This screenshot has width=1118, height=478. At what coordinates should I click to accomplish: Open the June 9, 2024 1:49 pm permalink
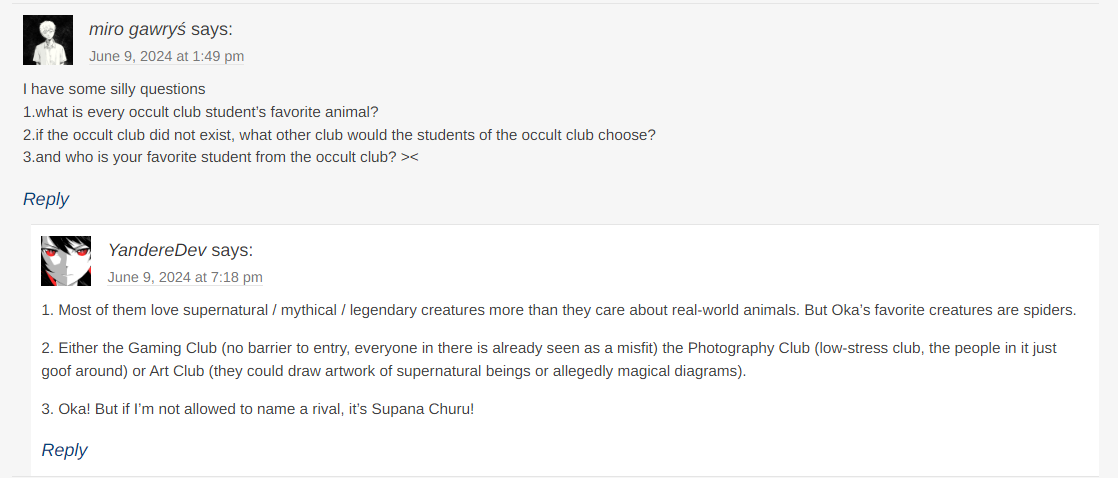(x=166, y=56)
